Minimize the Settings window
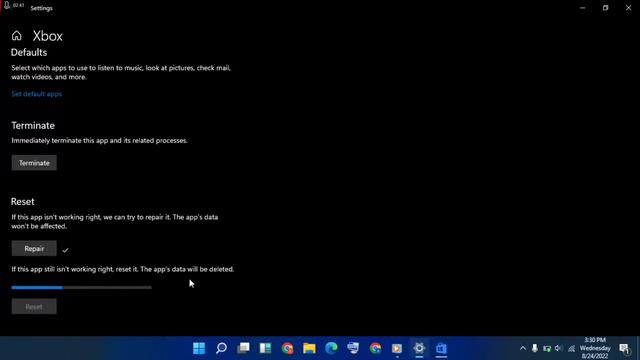640x360 pixels. 582,8
